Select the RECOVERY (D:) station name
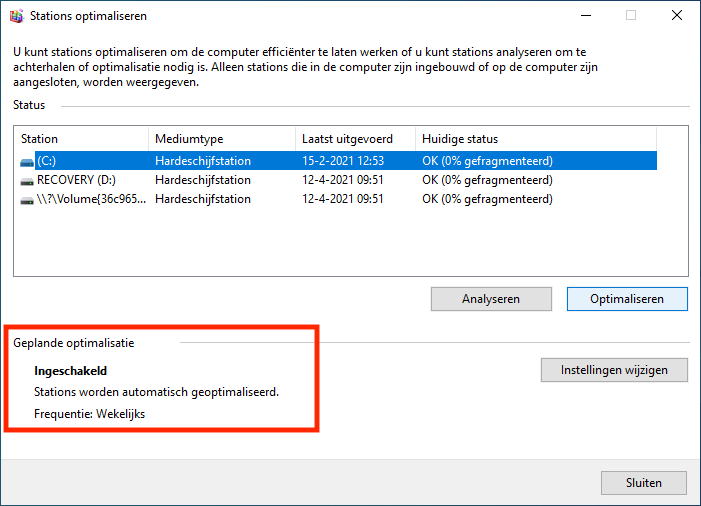 coord(78,180)
